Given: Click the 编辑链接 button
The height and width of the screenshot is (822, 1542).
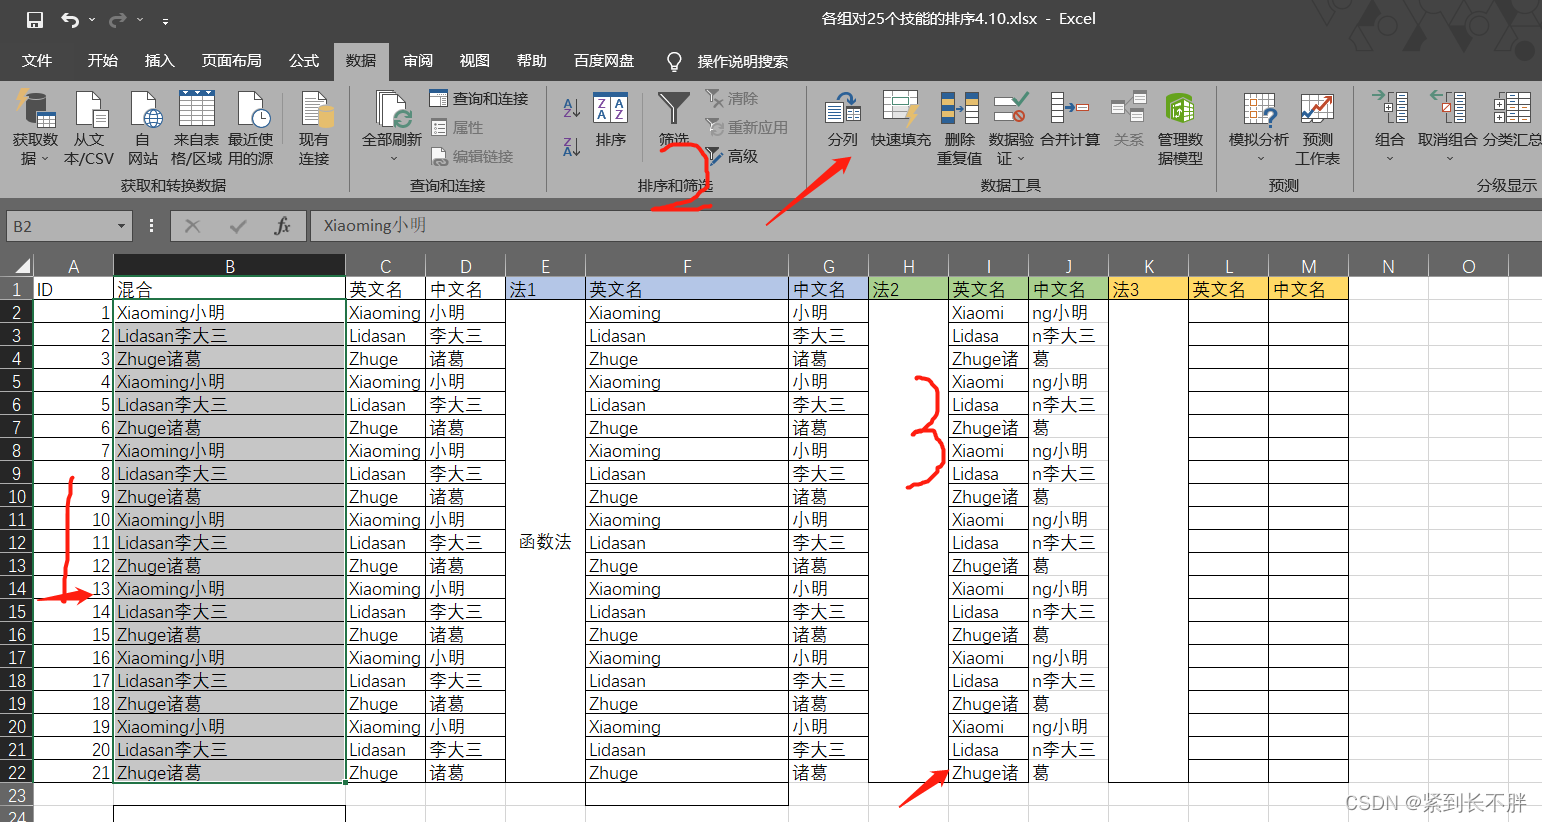Looking at the screenshot, I should [472, 156].
